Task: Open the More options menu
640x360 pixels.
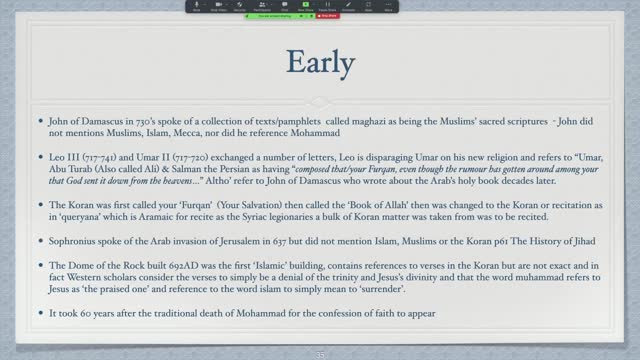Action: point(388,6)
